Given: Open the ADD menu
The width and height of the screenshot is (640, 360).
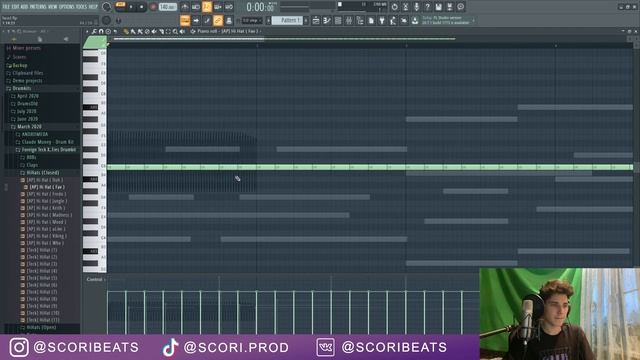Looking at the screenshot, I should pos(24,7).
